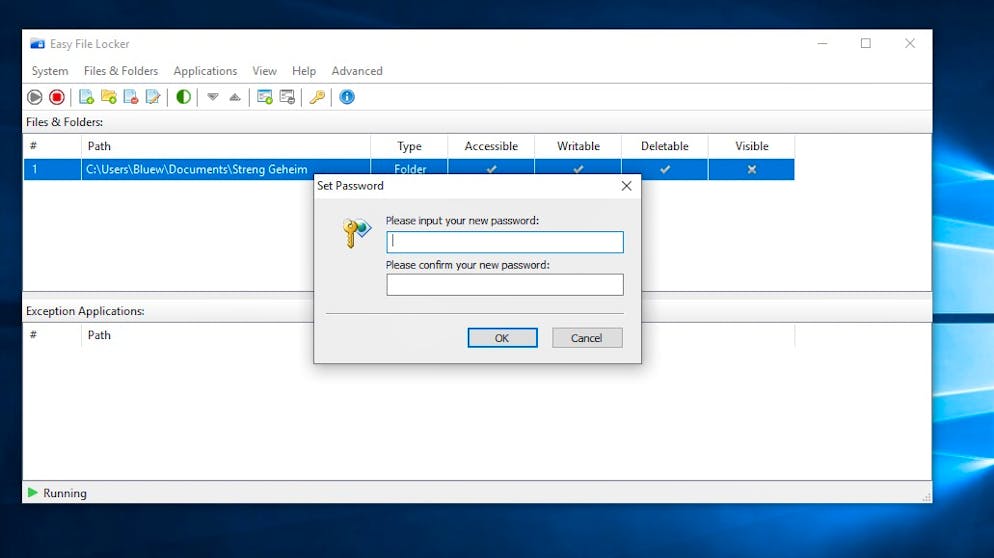Click the Move Up arrow icon

coord(235,97)
